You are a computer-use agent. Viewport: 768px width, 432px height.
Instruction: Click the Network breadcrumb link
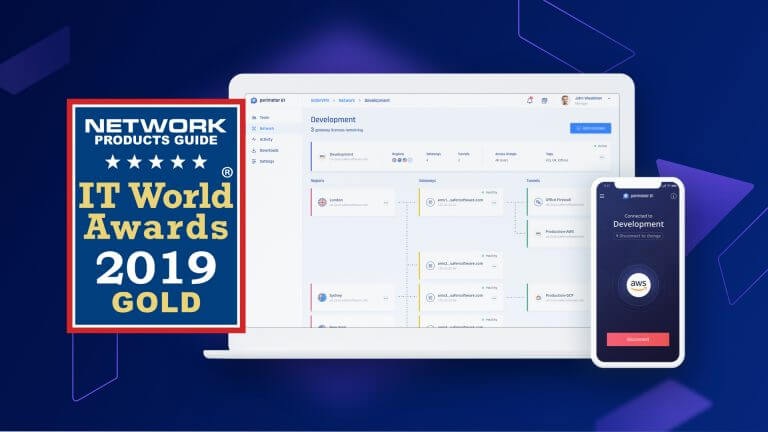click(x=346, y=100)
